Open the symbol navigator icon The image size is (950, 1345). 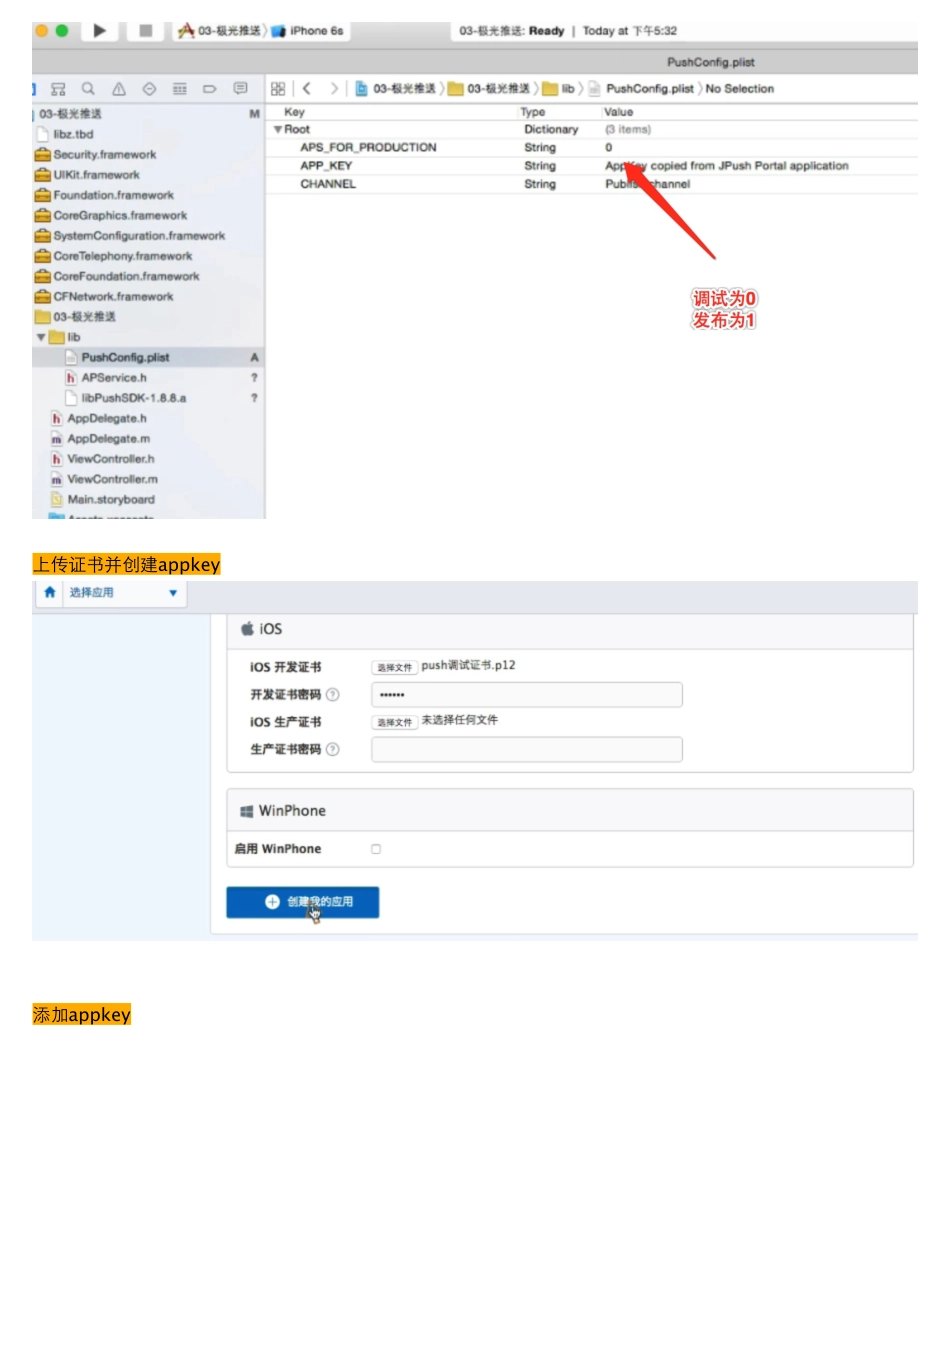coord(58,89)
